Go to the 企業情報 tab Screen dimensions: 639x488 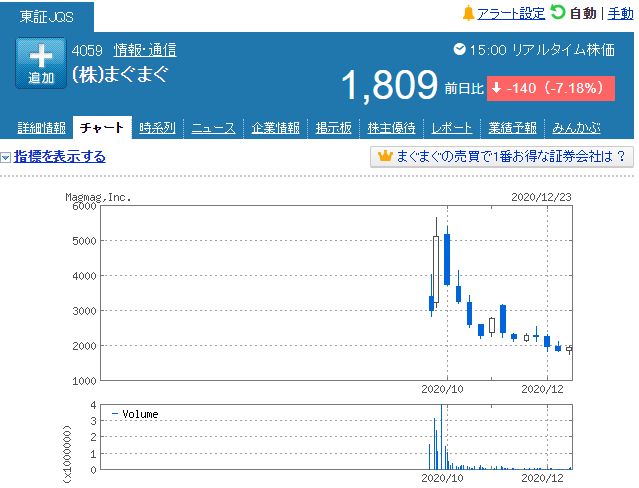tap(275, 128)
